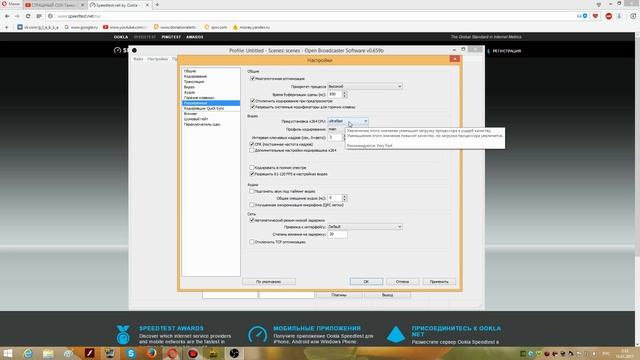Open Firefox from the taskbar
Image resolution: width=640 pixels, height=360 pixels.
(151, 353)
